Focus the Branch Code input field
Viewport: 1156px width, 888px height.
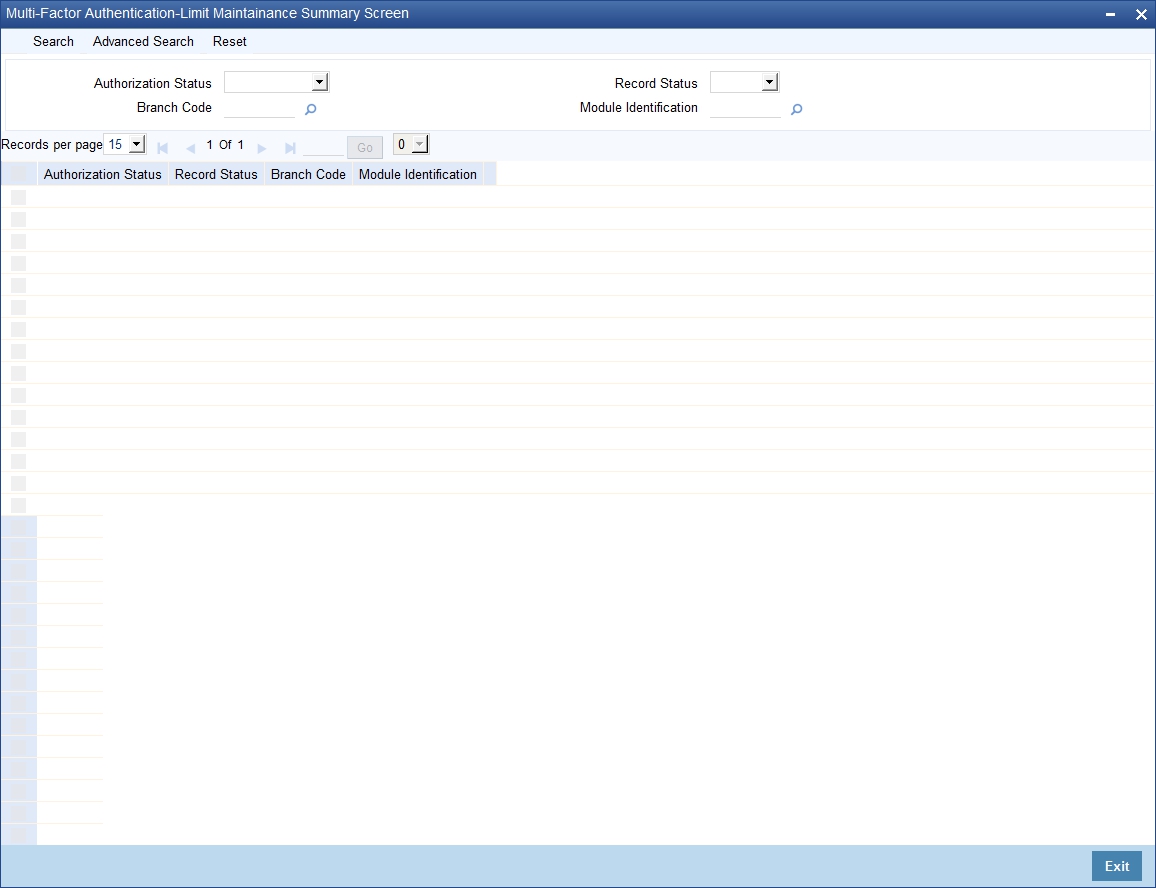point(260,108)
